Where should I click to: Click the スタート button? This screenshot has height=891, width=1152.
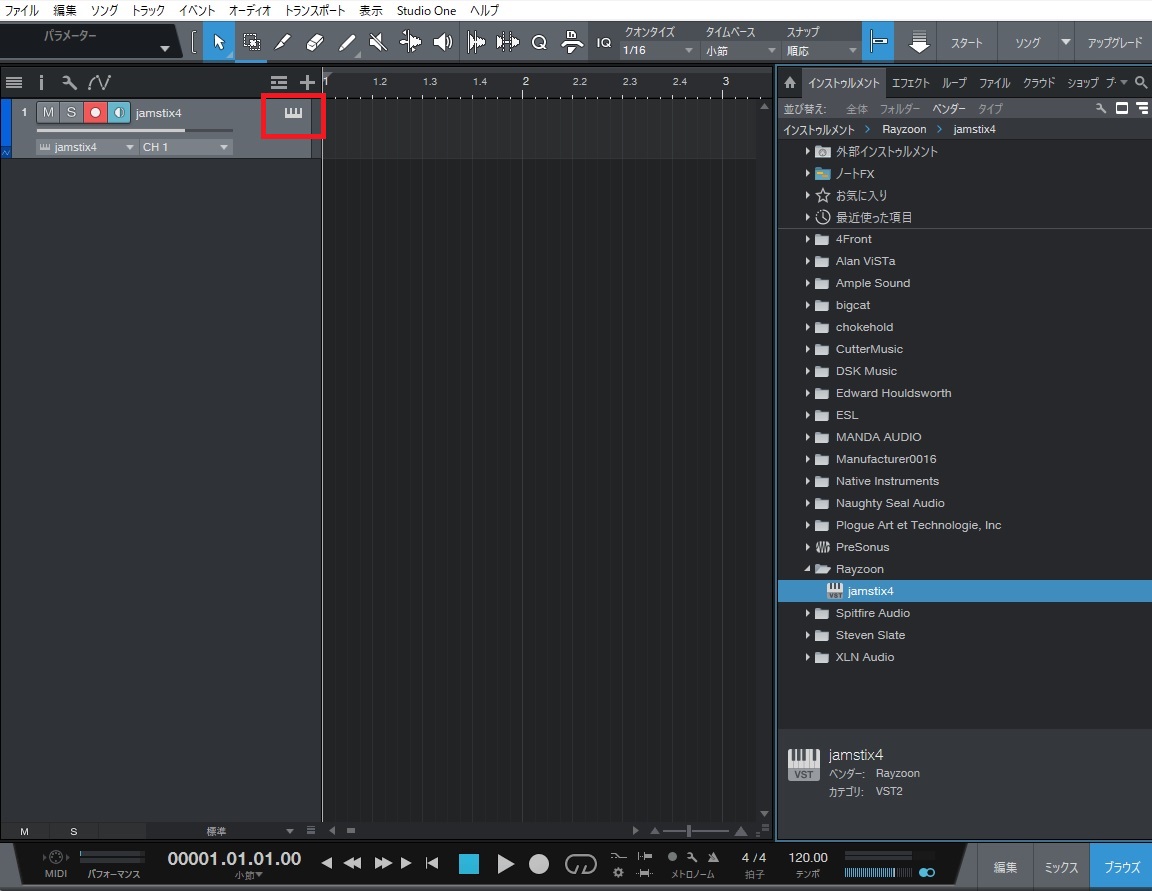point(966,43)
